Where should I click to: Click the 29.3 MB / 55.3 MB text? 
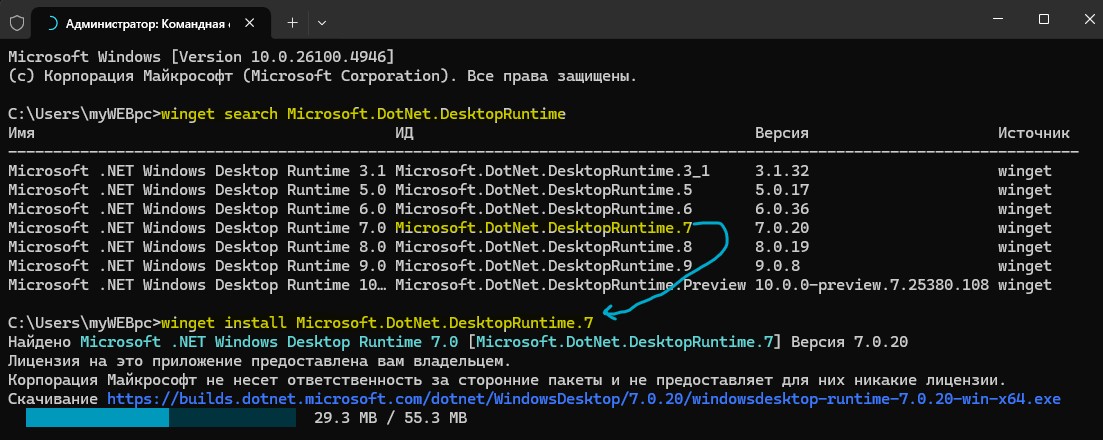coord(391,418)
